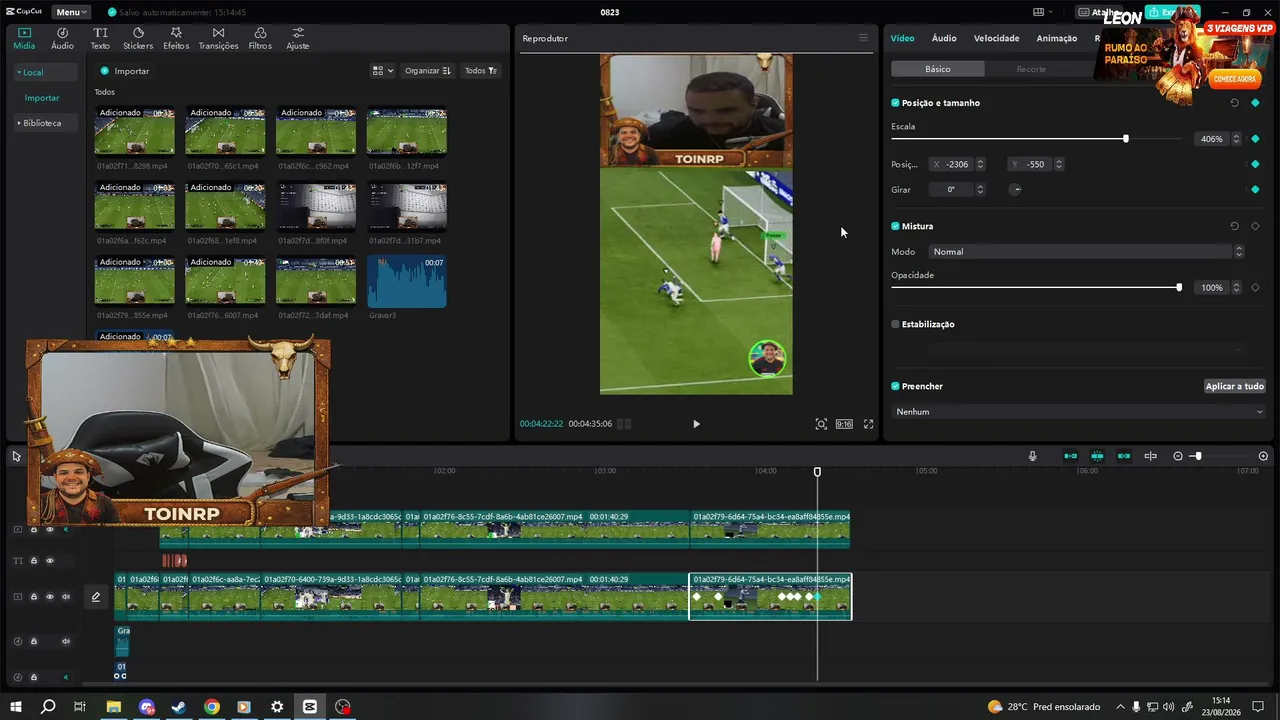Switch to the Velocidade tab

coord(996,38)
